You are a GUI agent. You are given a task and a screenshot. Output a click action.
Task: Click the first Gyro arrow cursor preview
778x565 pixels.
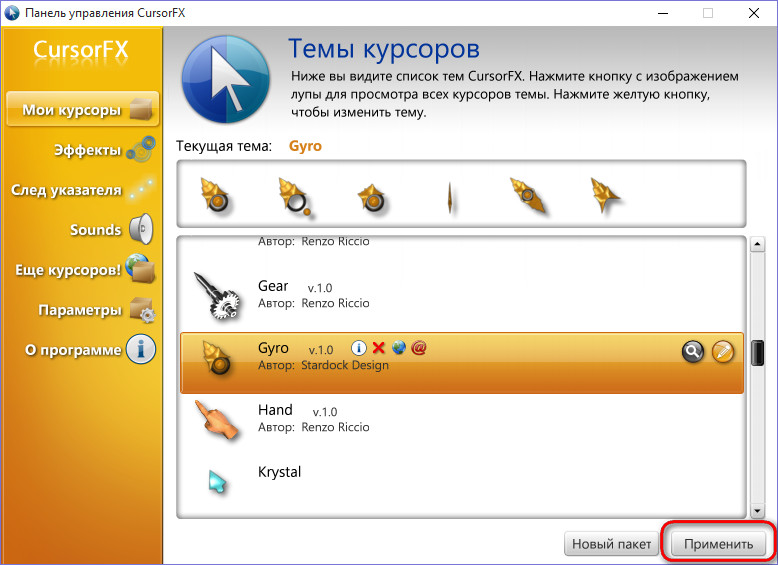[x=215, y=195]
